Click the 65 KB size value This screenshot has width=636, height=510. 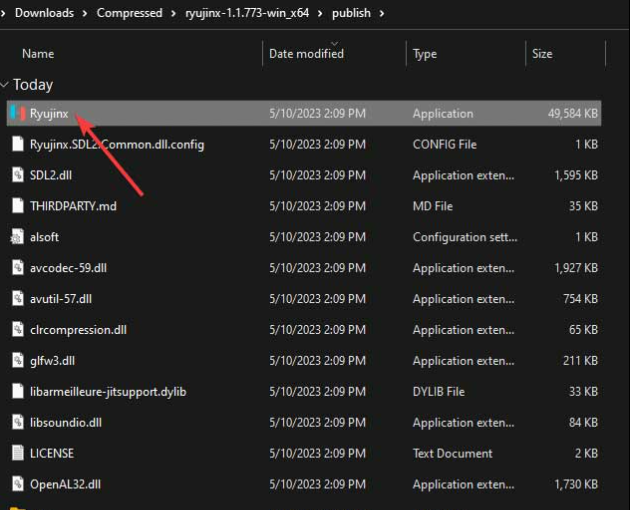click(583, 330)
